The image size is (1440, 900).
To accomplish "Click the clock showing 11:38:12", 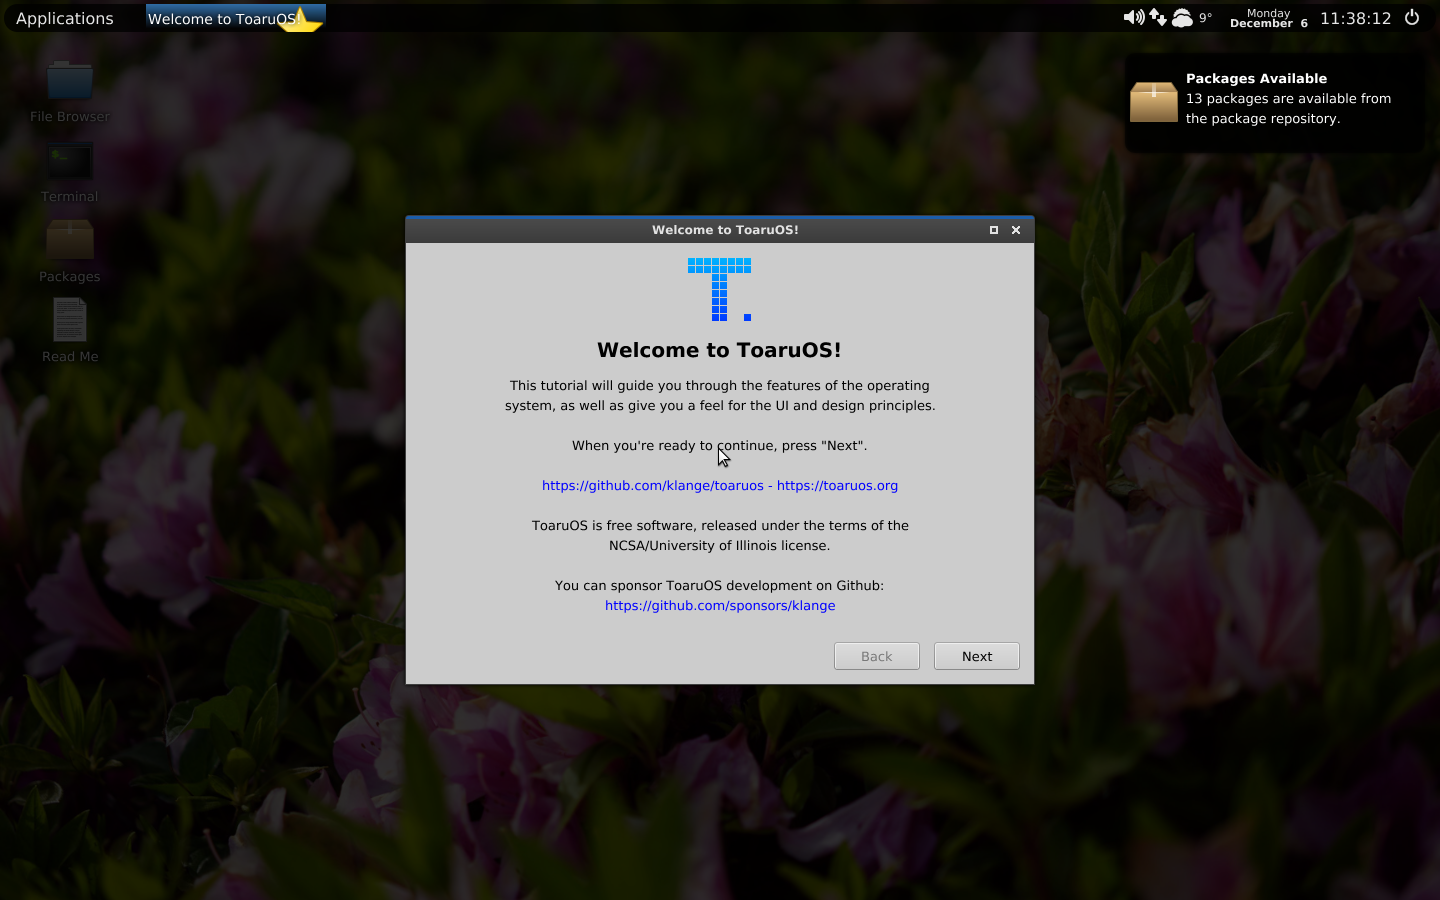I will pyautogui.click(x=1356, y=17).
